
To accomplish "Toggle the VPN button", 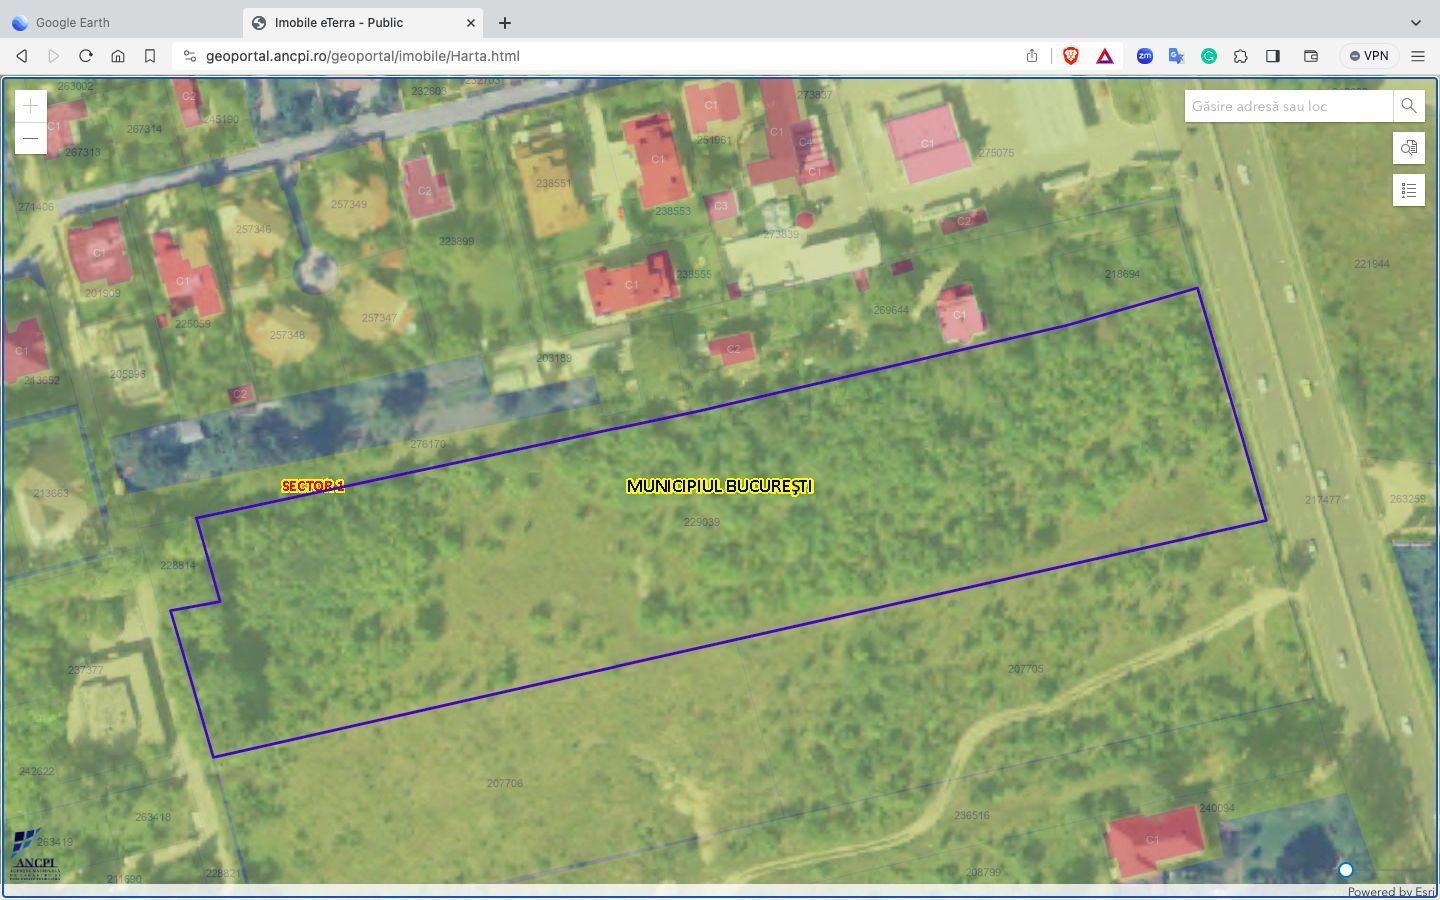I will click(1369, 56).
